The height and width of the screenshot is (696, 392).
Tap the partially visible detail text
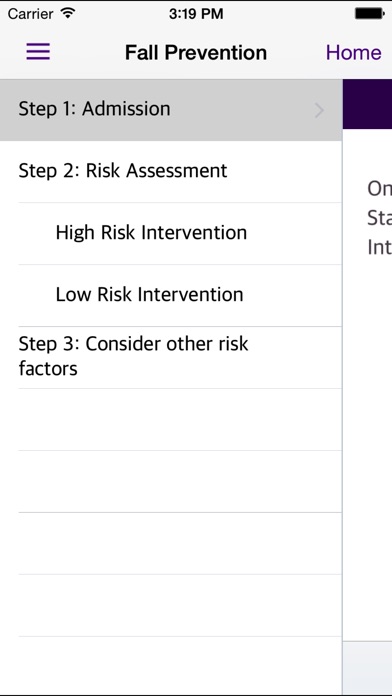point(380,218)
